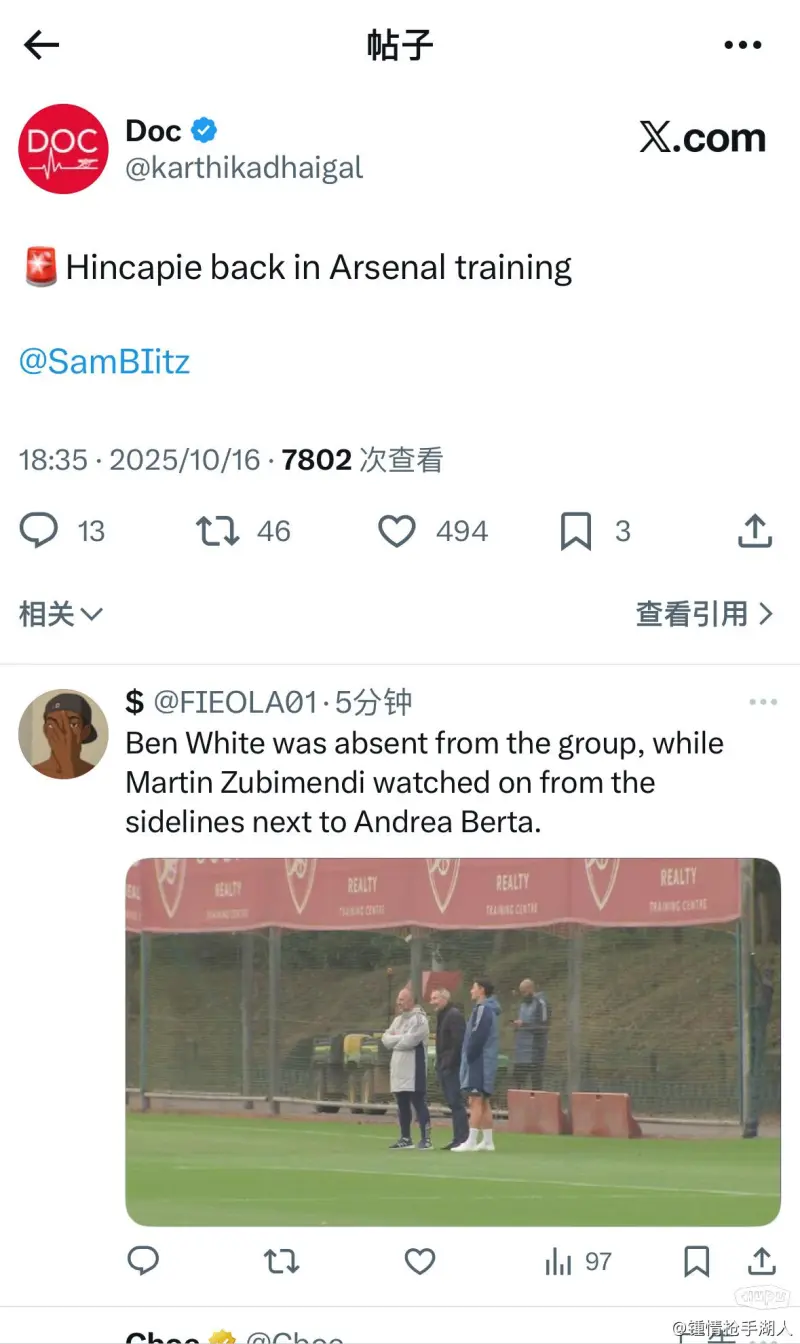Image resolution: width=800 pixels, height=1344 pixels.
Task: Repost FIEOLA01's reply
Action: click(281, 1261)
